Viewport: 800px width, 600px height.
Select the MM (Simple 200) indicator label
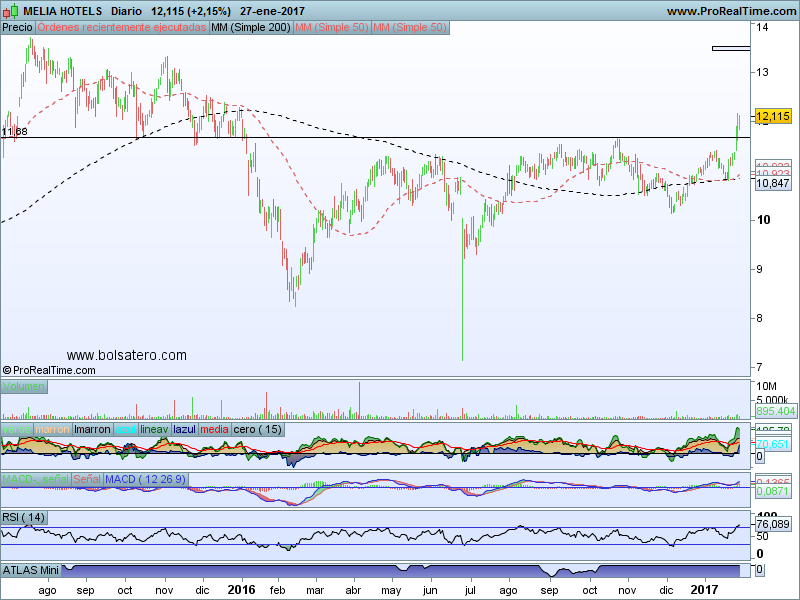point(251,28)
